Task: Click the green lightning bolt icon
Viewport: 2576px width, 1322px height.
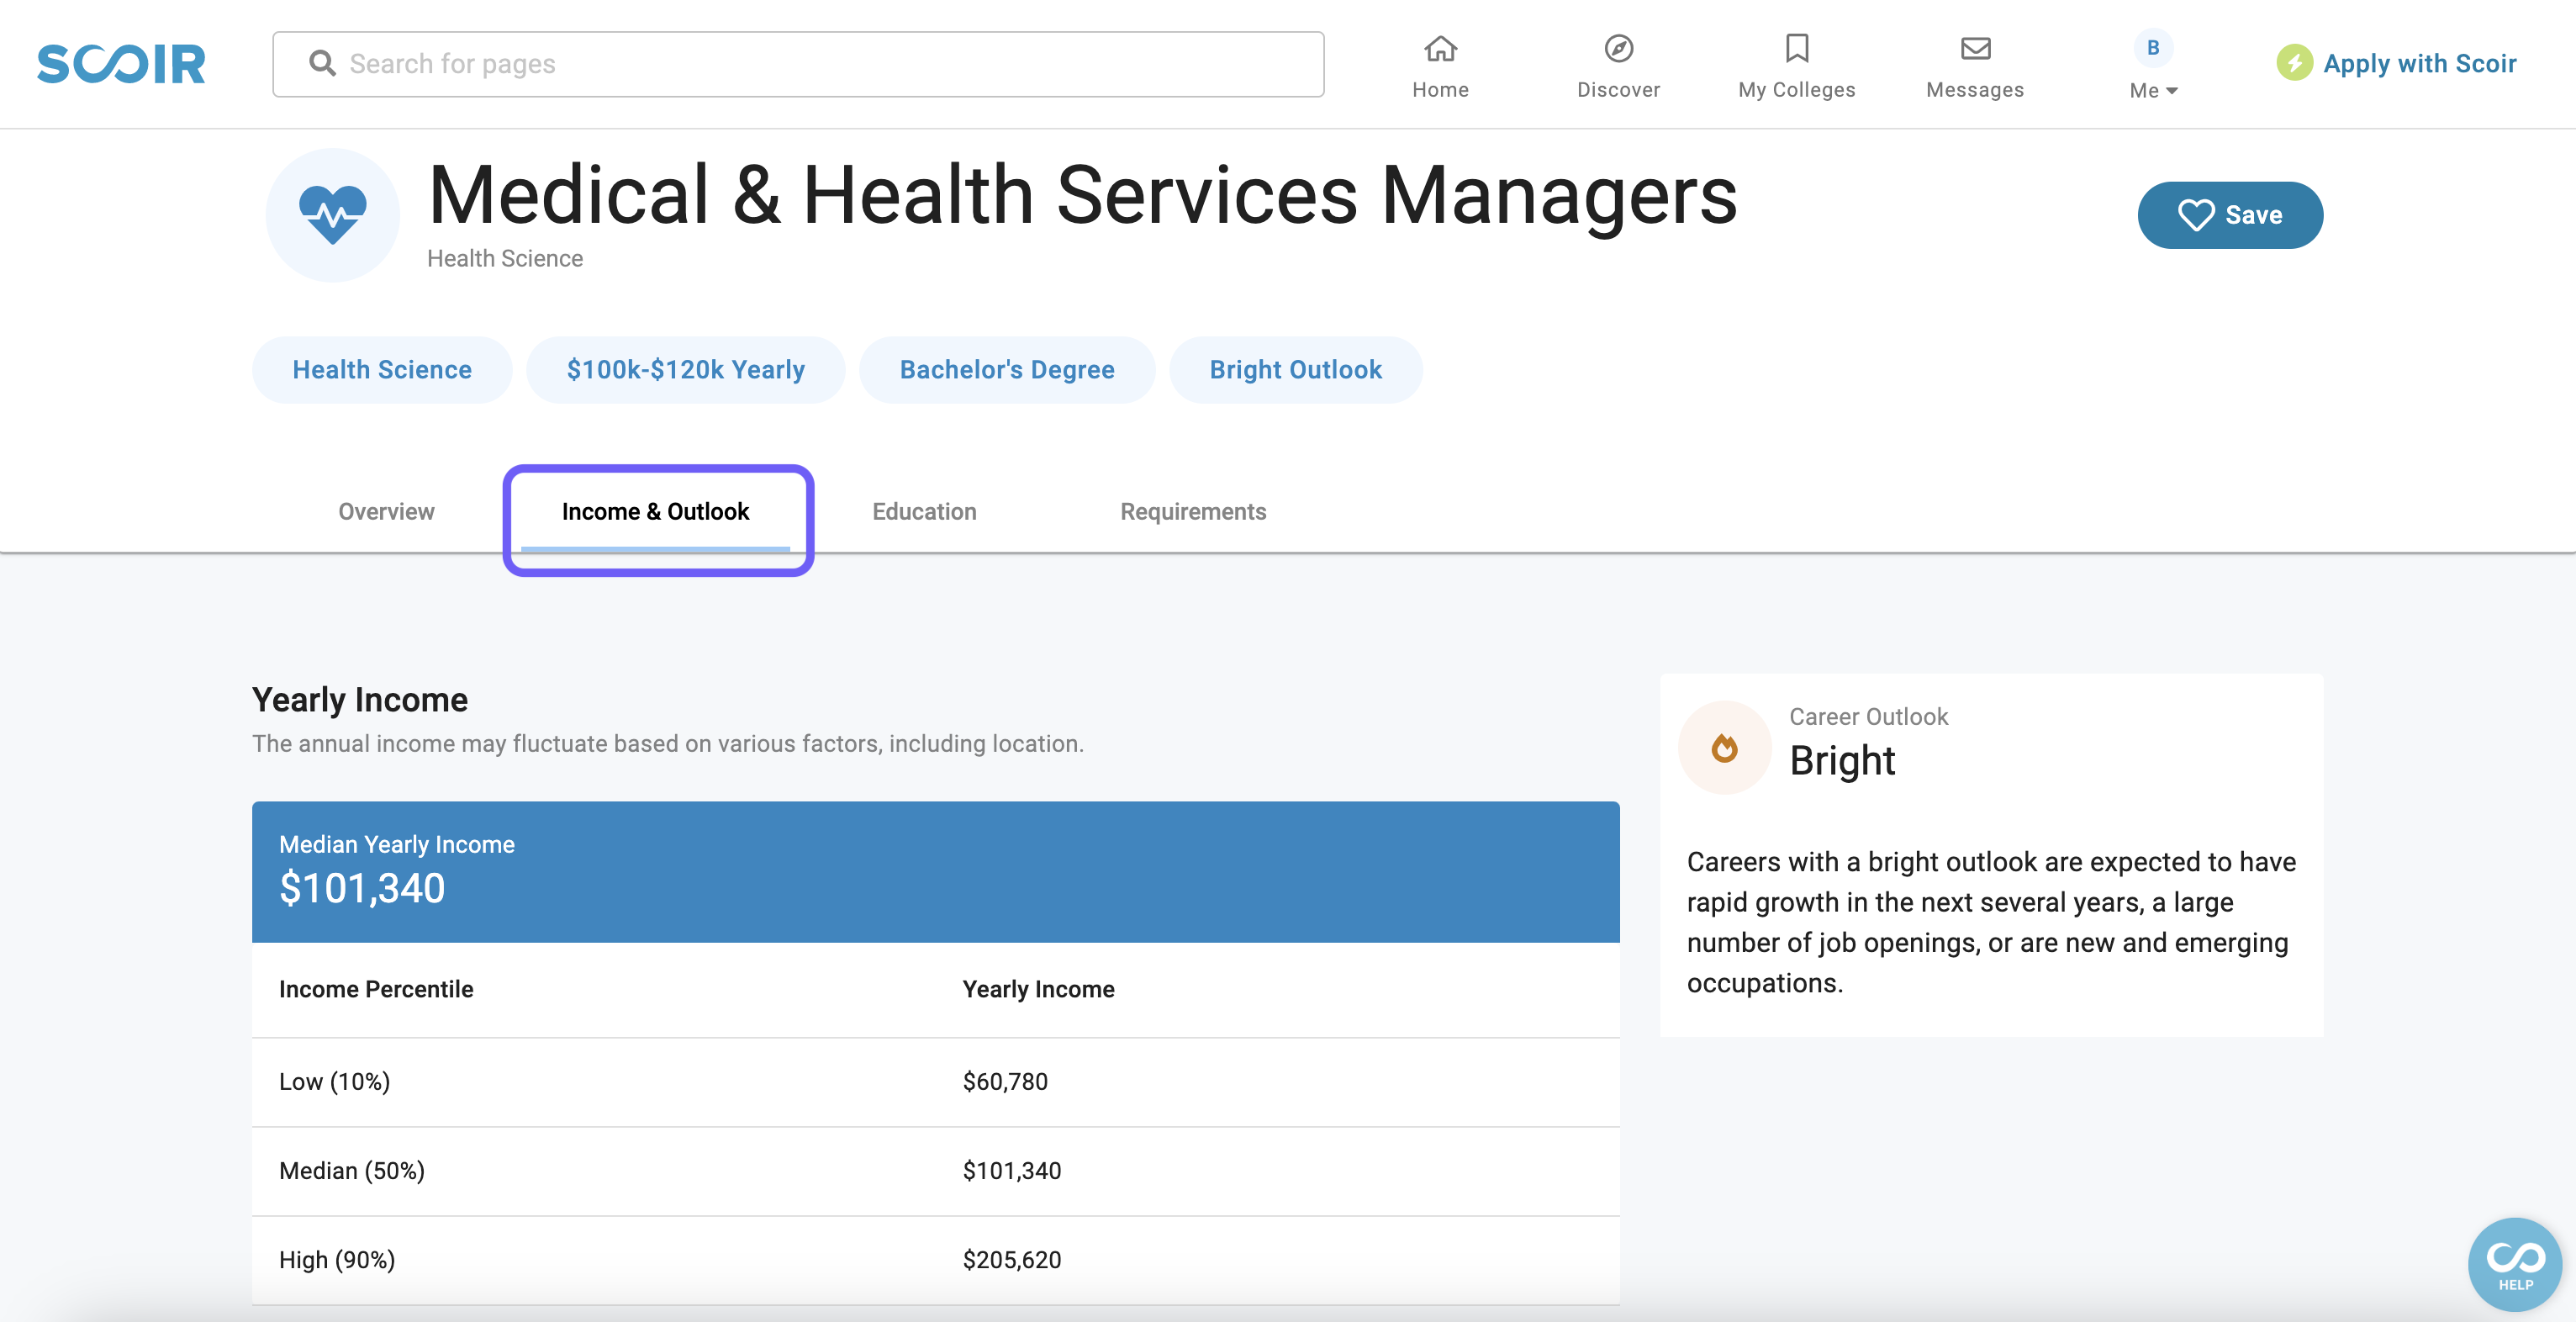Action: [2294, 63]
